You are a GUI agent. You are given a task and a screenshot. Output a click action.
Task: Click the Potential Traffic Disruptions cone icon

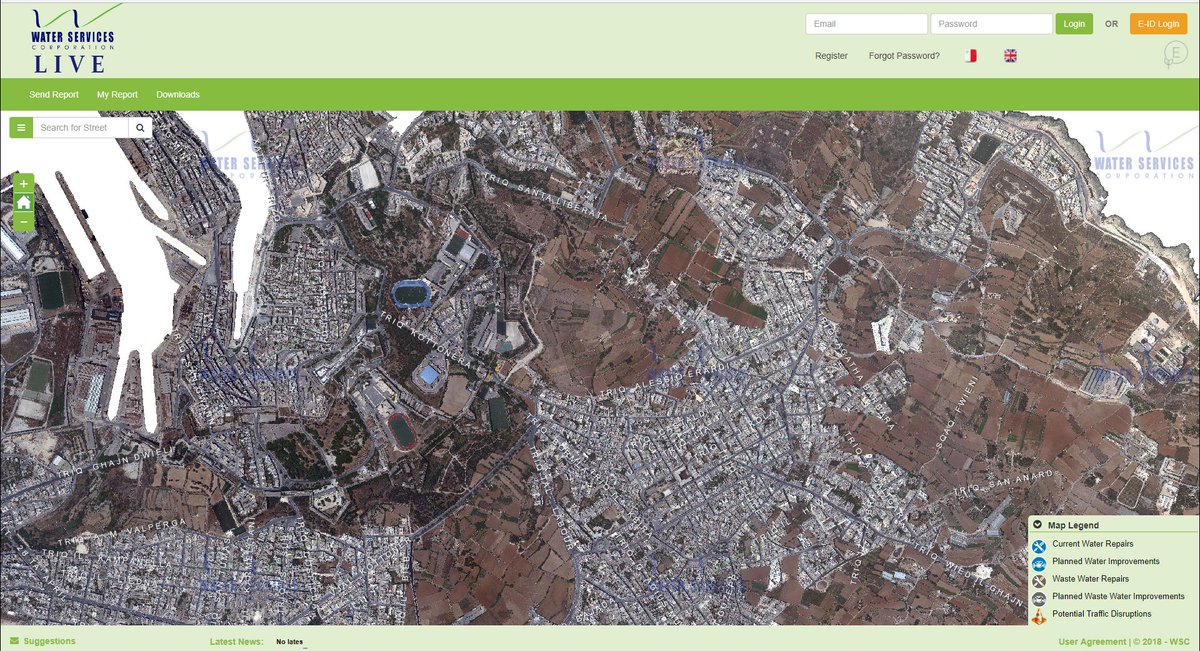tap(1038, 615)
